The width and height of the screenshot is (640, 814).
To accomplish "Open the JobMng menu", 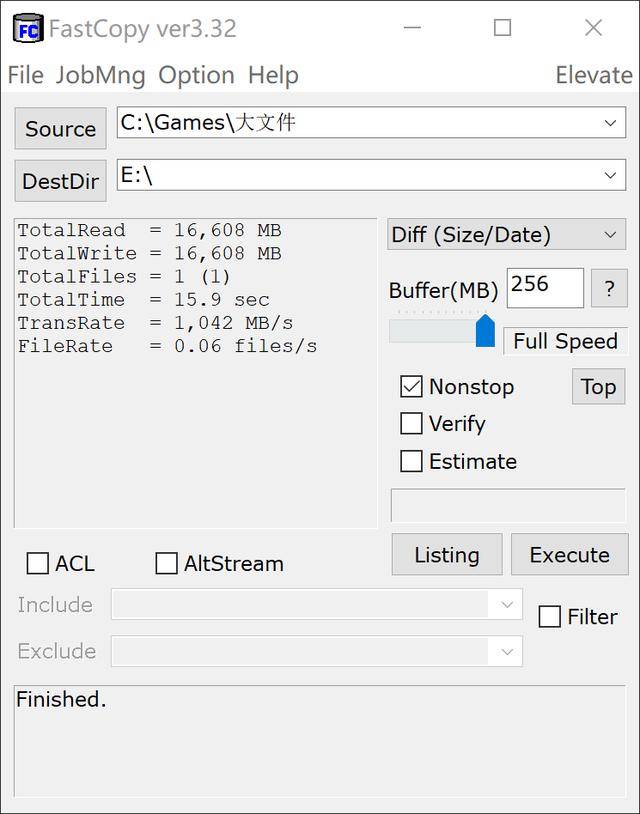I will (x=100, y=75).
